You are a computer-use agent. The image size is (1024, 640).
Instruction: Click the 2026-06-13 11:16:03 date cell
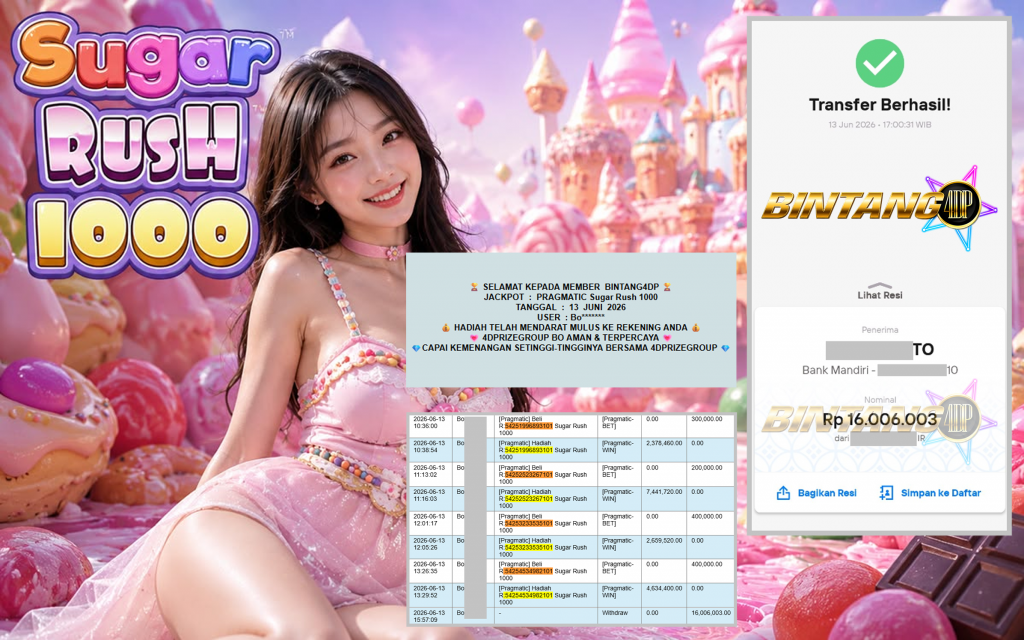[x=431, y=498]
